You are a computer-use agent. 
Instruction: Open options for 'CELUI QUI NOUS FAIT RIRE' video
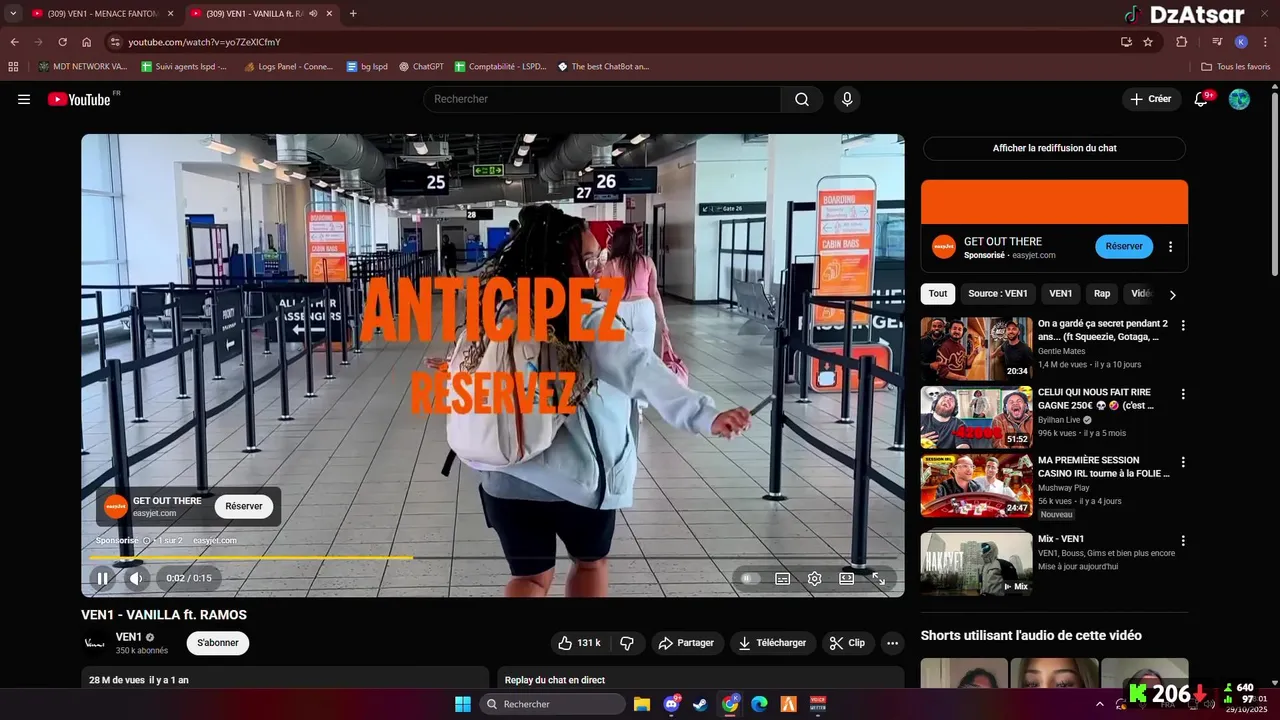pos(1183,394)
